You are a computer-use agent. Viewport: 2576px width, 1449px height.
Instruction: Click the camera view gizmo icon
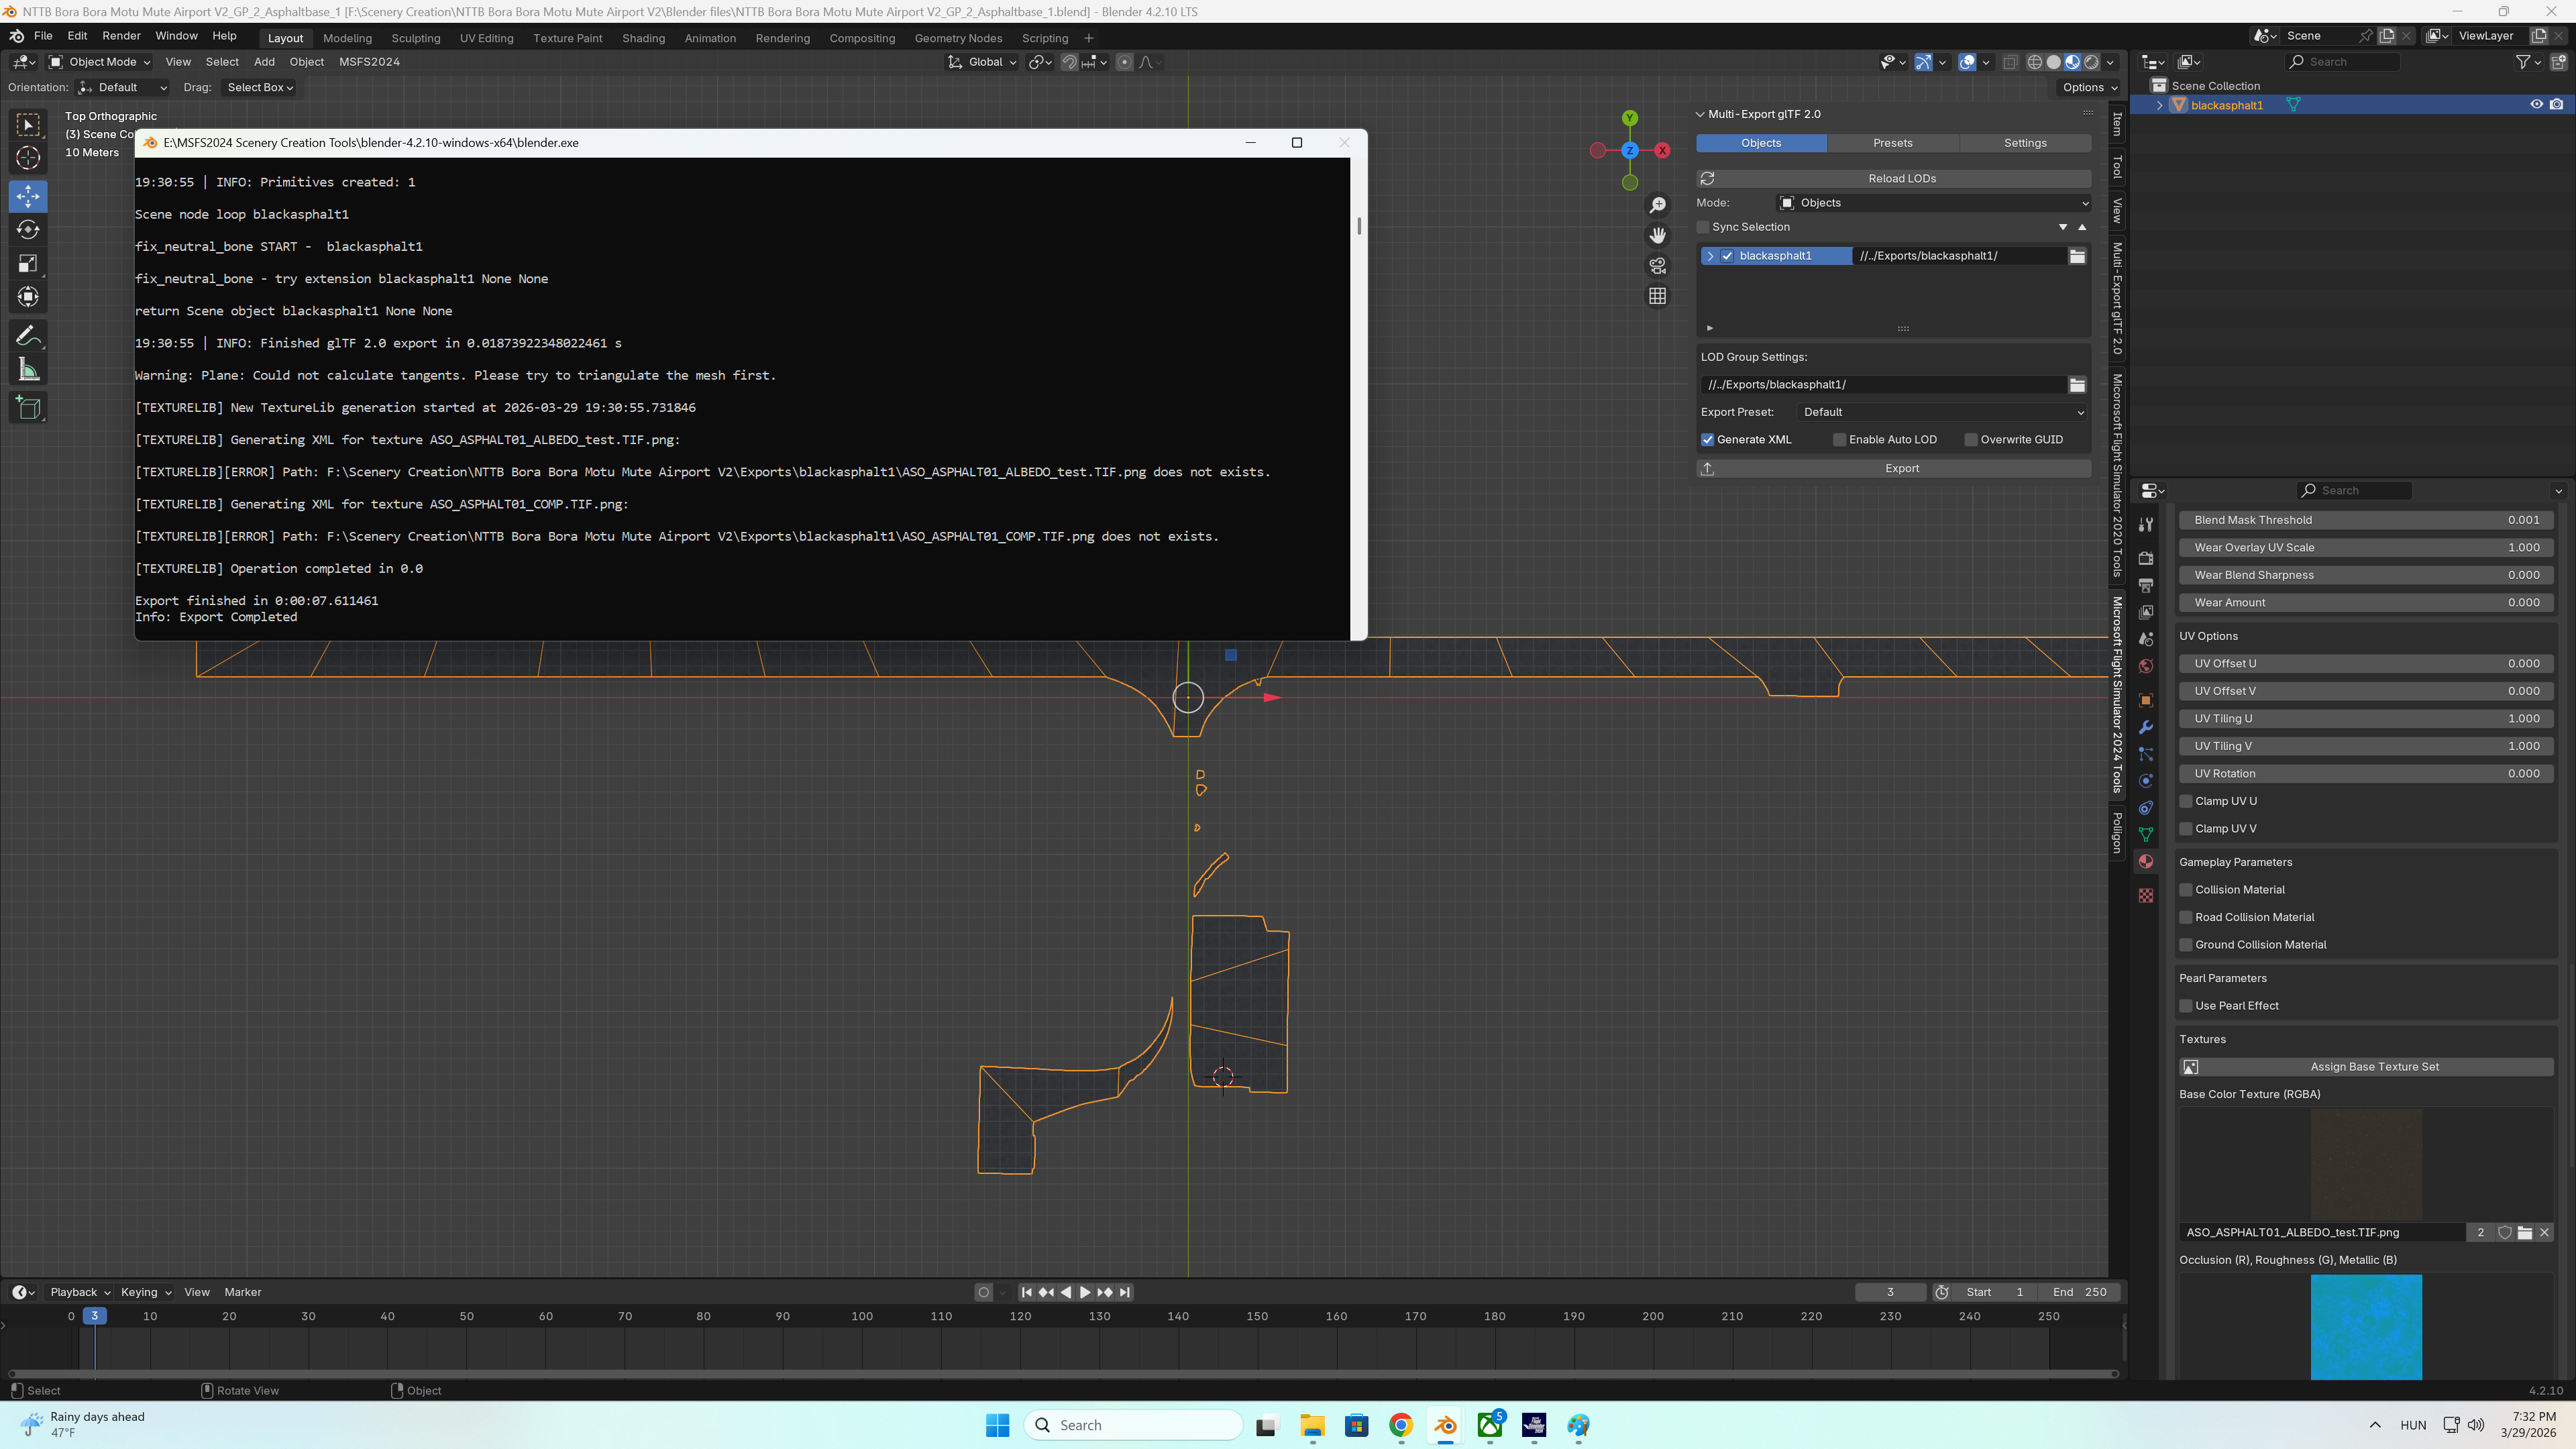coord(1657,266)
